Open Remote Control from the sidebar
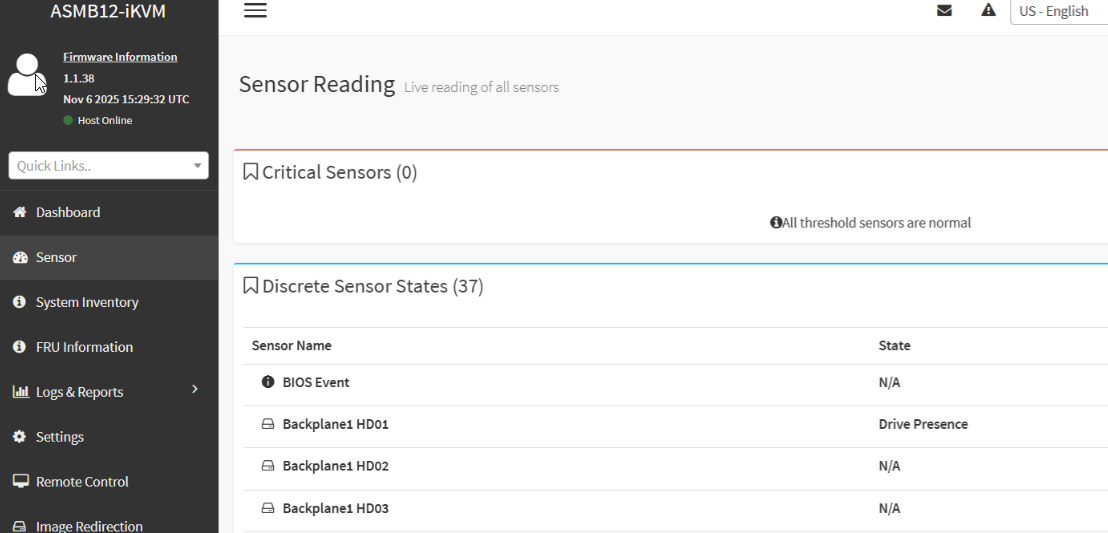The image size is (1108, 533). (82, 482)
